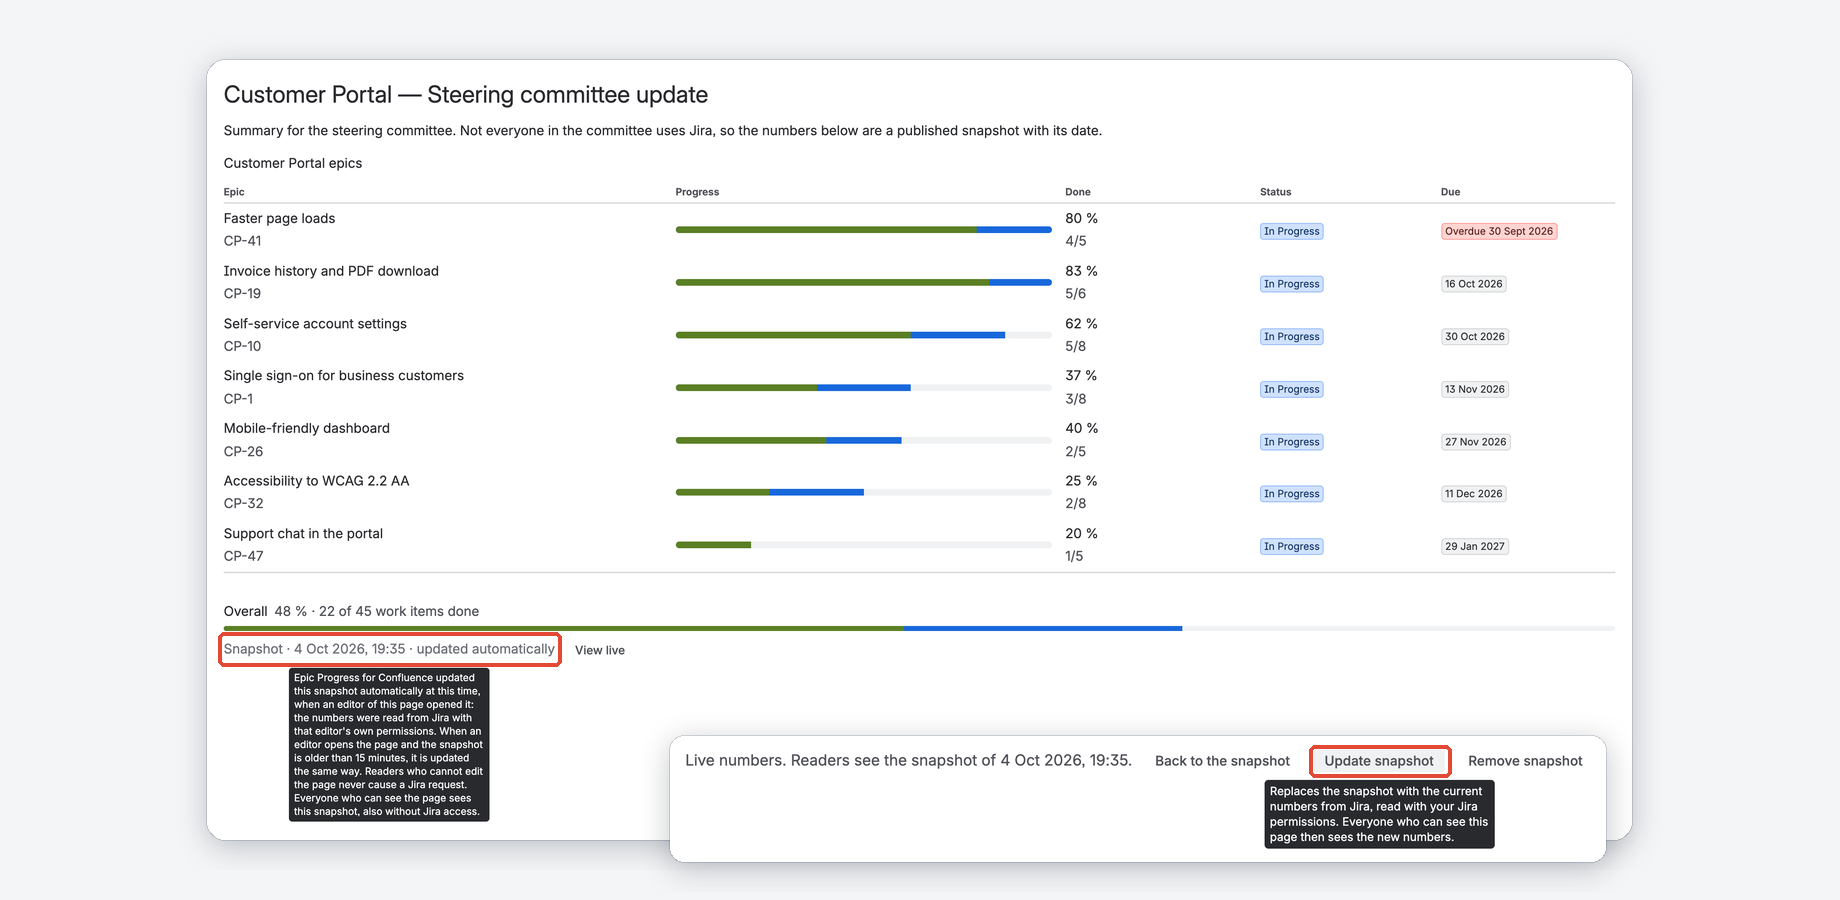Click the CP-1 issue key
Screen dimensions: 1840x900
tap(238, 399)
